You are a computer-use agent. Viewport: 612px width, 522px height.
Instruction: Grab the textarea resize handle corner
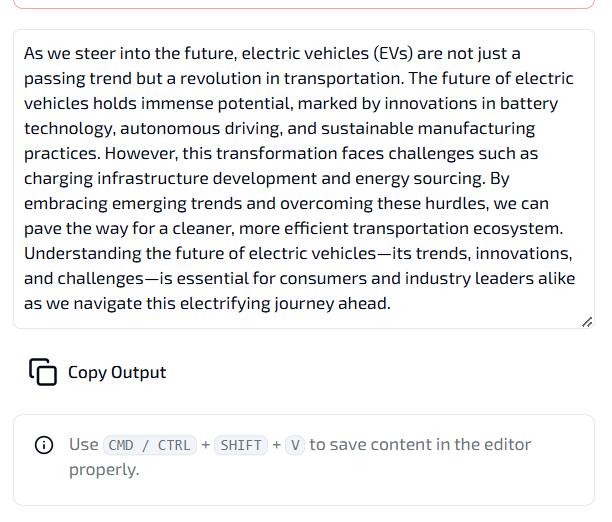pyautogui.click(x=587, y=322)
